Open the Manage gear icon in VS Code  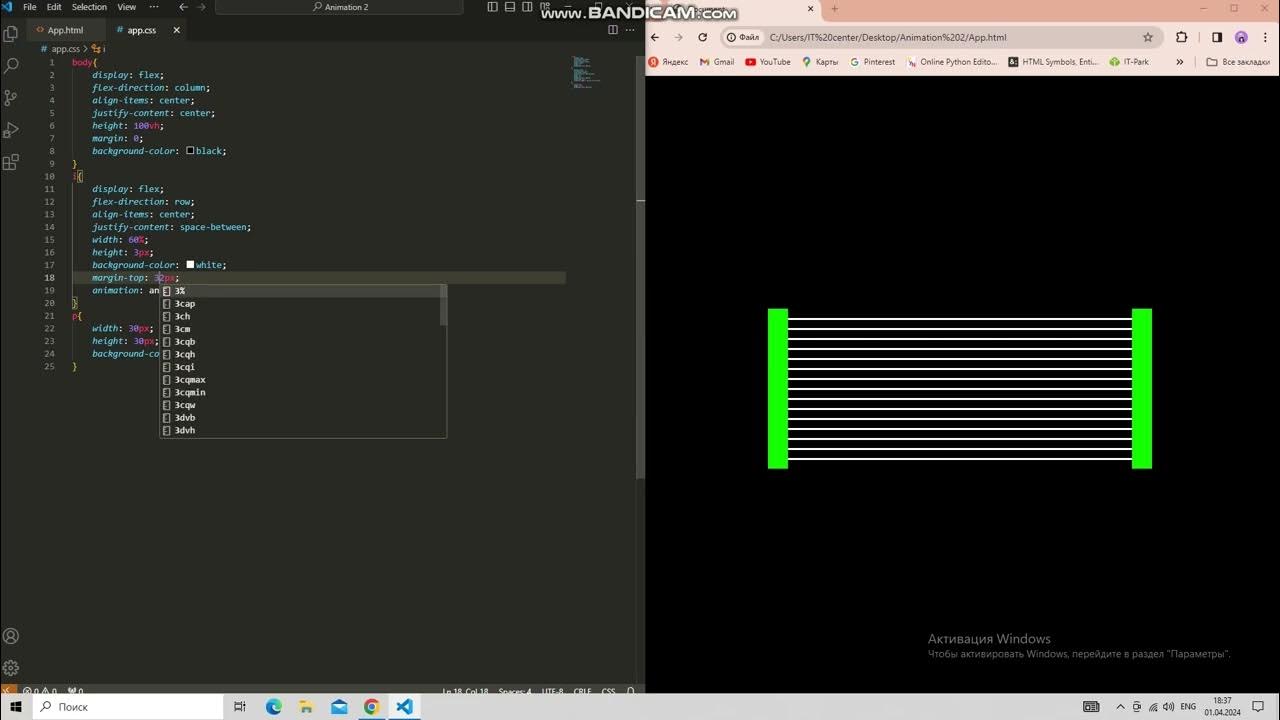click(11, 668)
